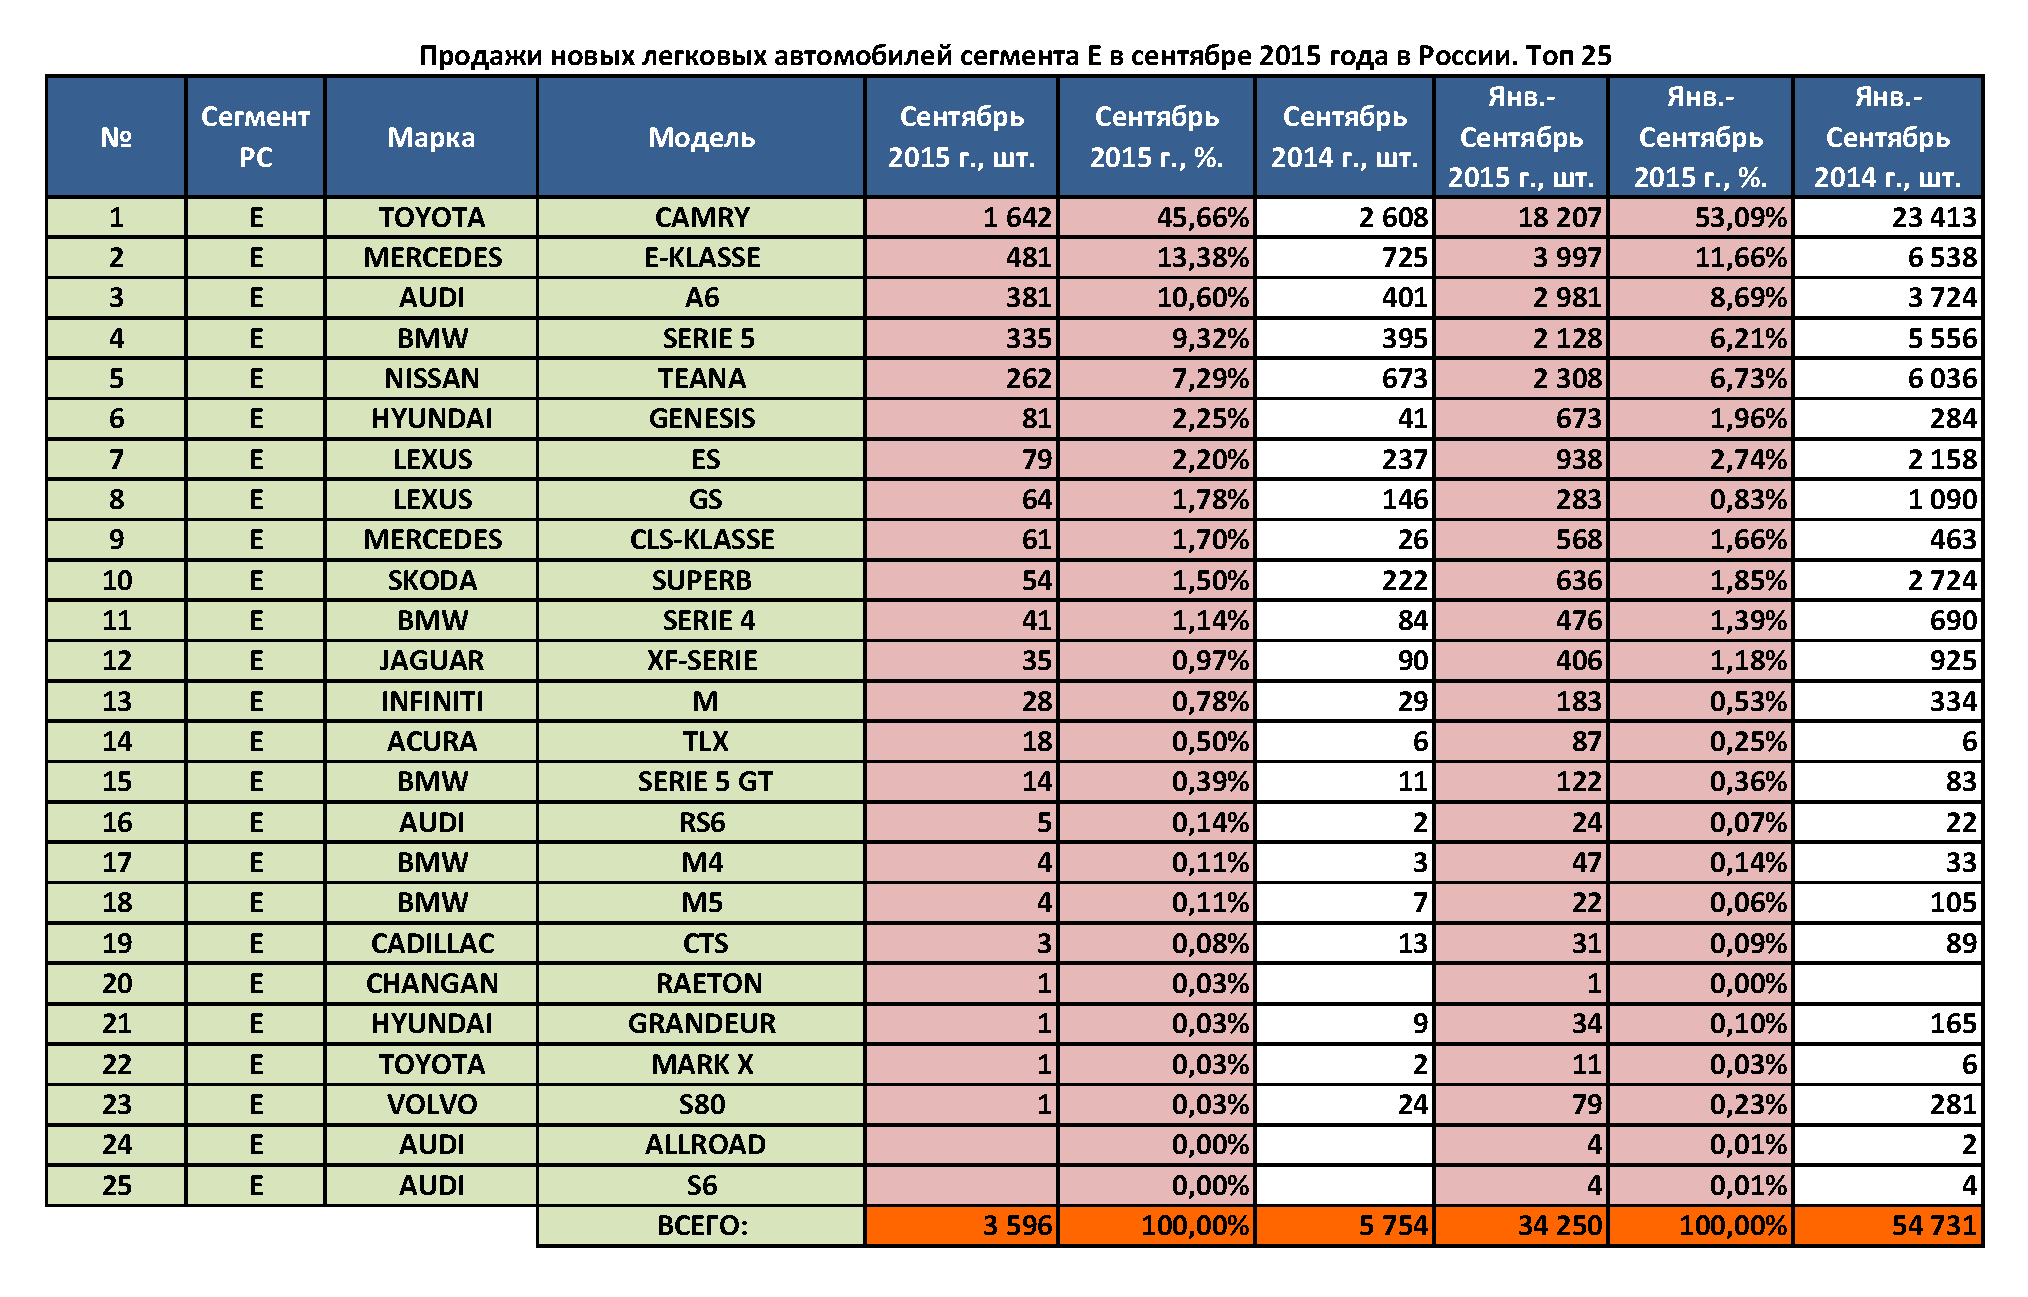Click the "ВСЕГО:" total label cell
This screenshot has width=2028, height=1297.
coord(701,1225)
